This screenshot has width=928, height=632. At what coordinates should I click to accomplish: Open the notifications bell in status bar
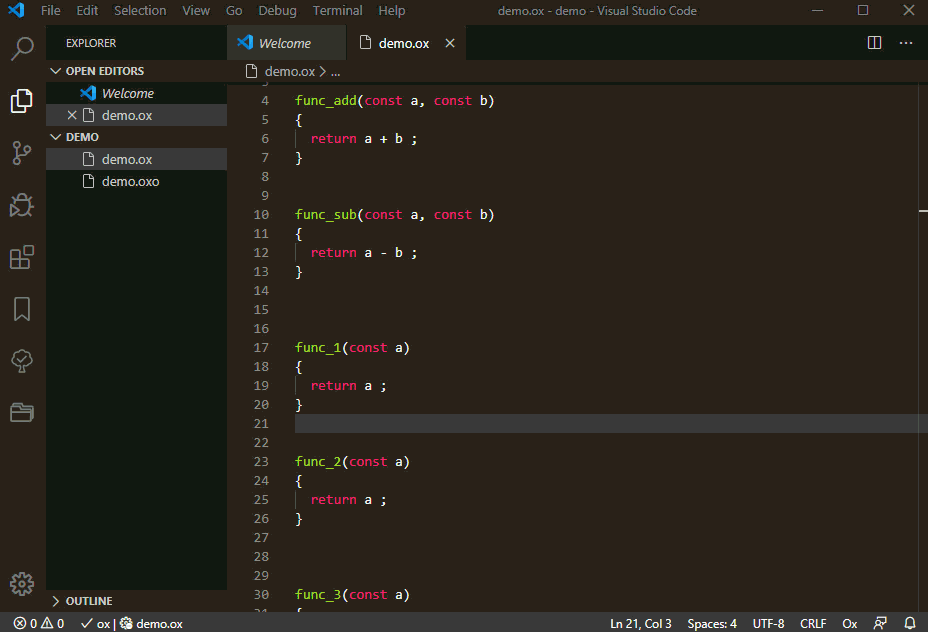click(x=910, y=623)
